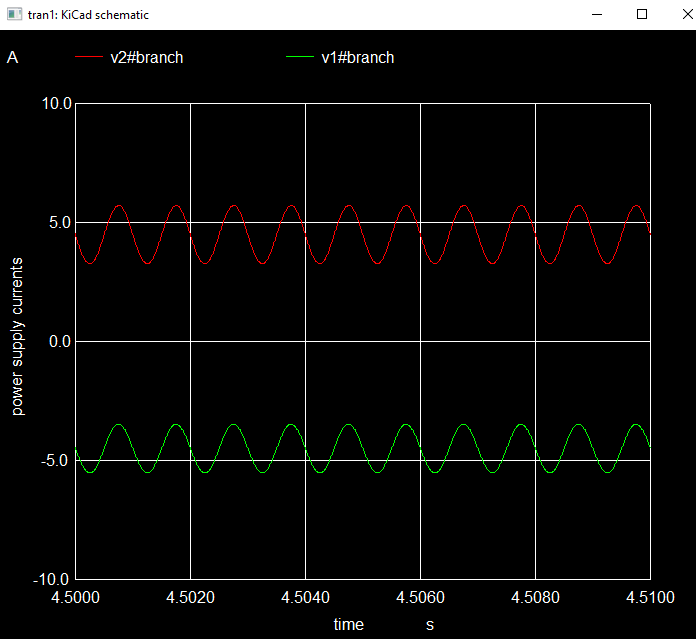
Task: Click the 's' unit label
Action: [430, 625]
